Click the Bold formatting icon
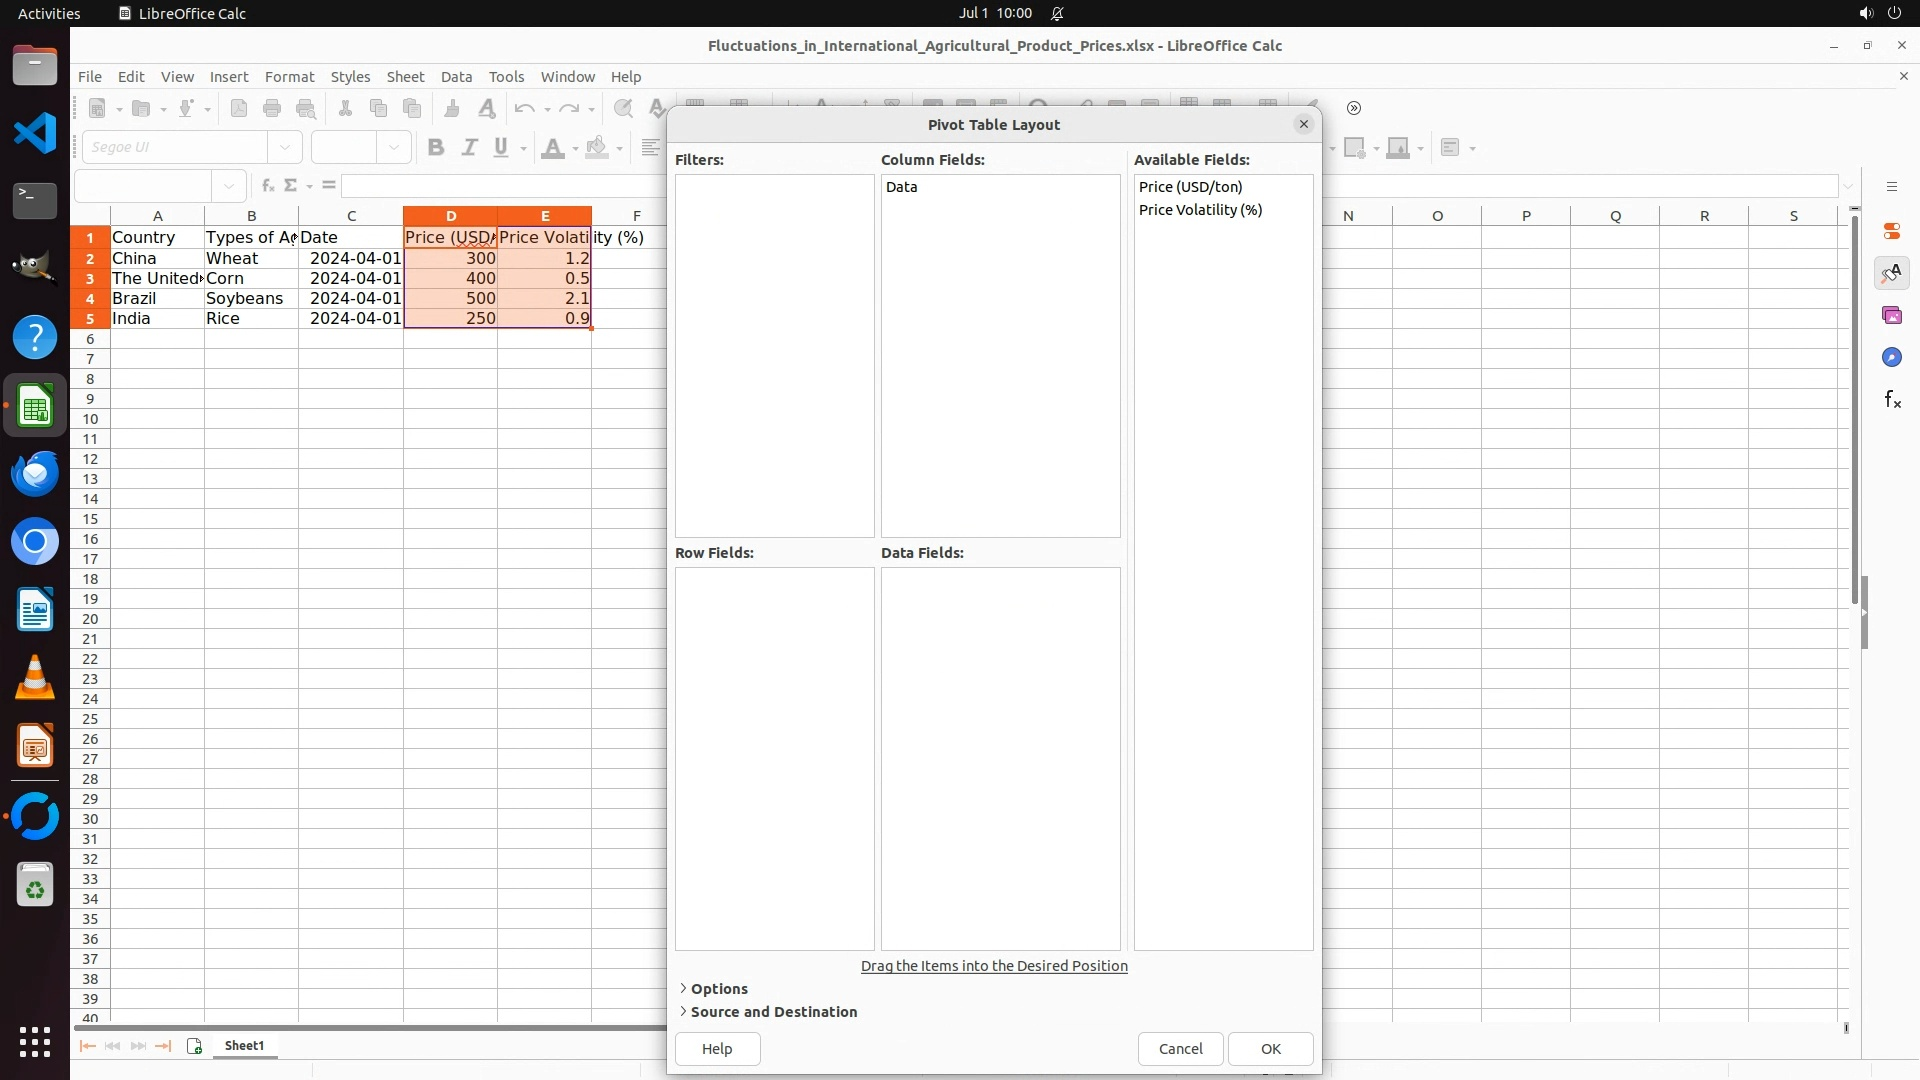This screenshot has width=1920, height=1080. [436, 148]
